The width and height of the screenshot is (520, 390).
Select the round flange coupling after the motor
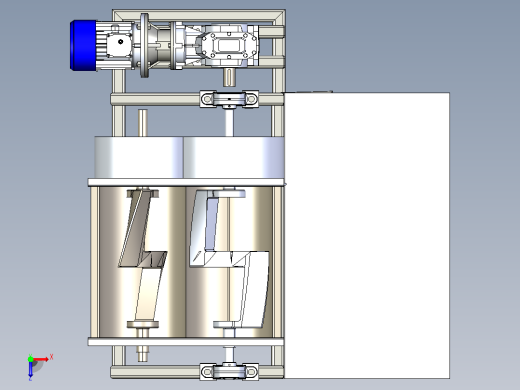(x=144, y=45)
